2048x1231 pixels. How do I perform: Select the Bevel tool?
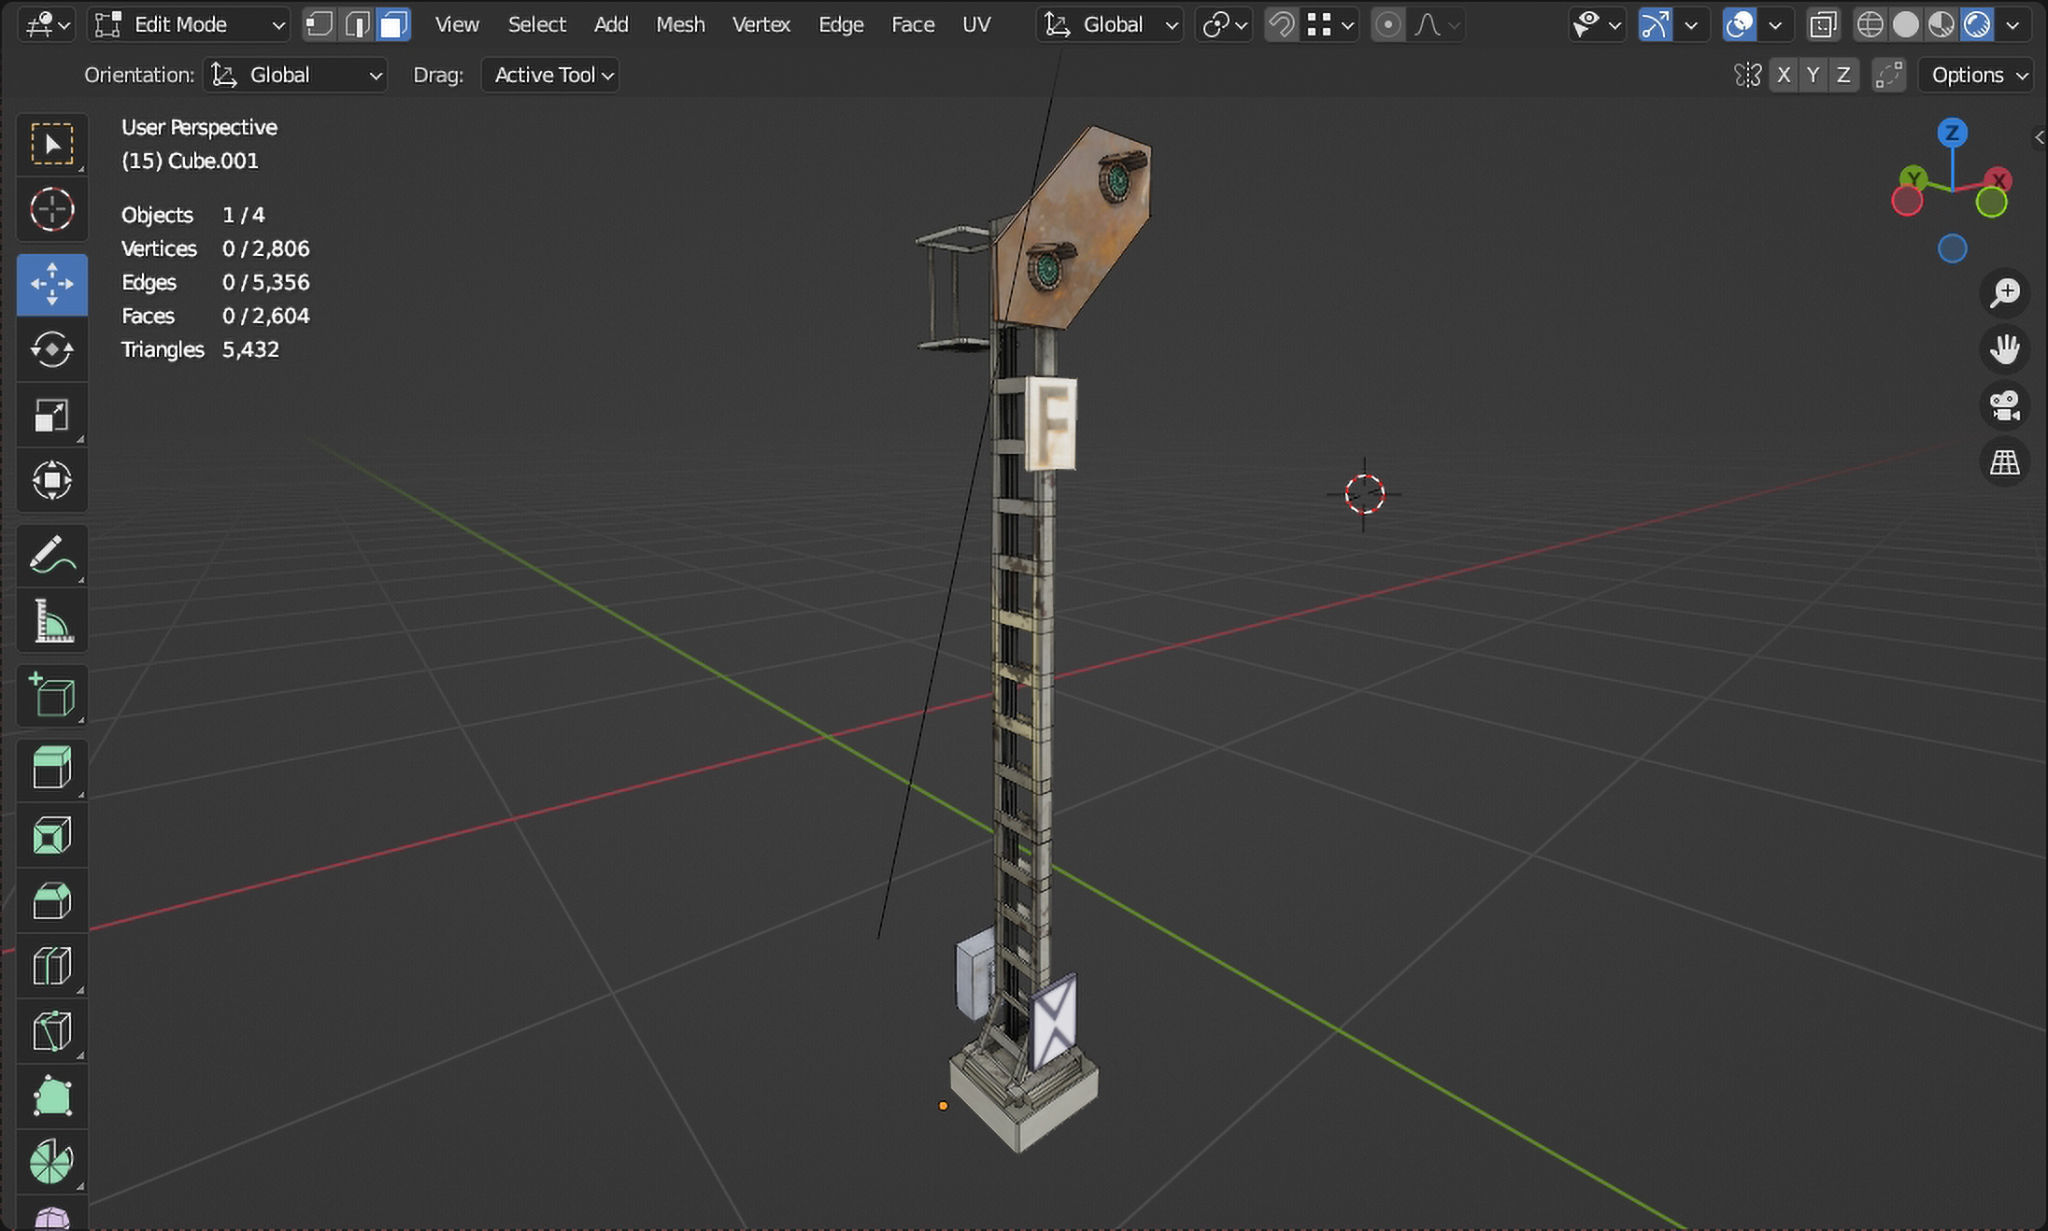coord(52,901)
